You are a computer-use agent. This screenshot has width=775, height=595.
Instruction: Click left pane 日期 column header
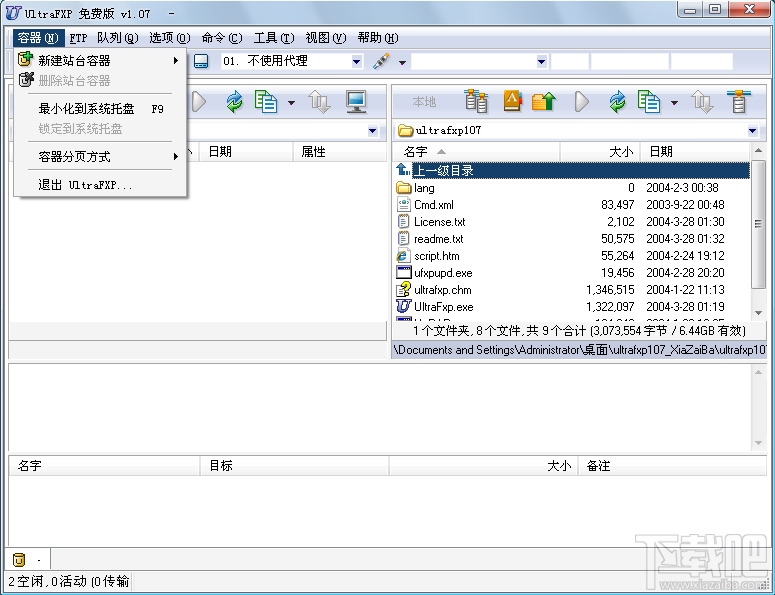(246, 152)
